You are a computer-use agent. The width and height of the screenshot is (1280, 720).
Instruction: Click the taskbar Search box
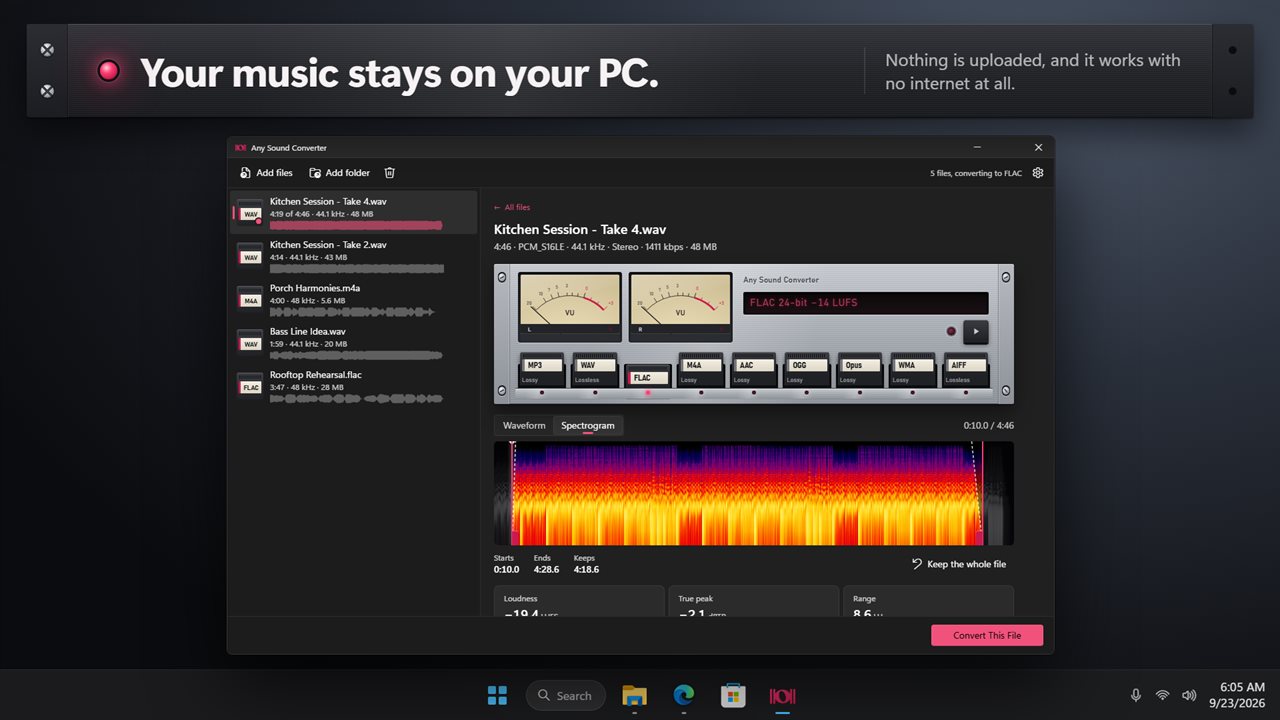pos(566,695)
